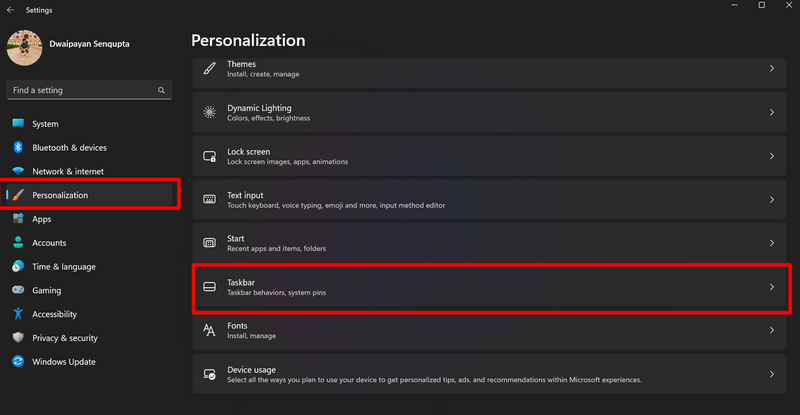Screen dimensions: 800x415
Task: Expand the Device usage chevron
Action: (x=771, y=374)
